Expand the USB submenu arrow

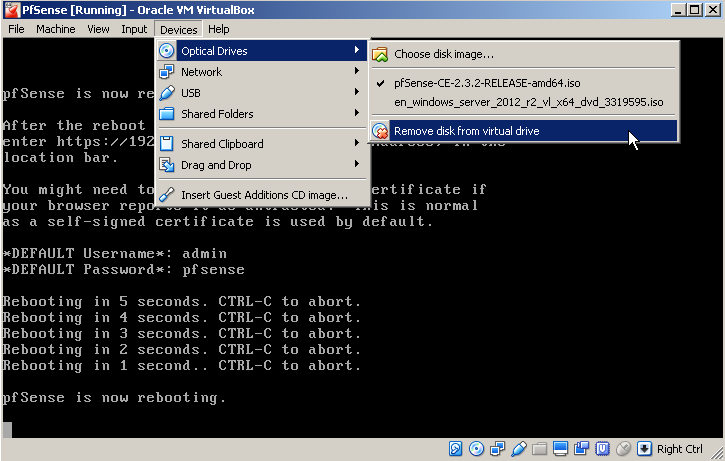[x=357, y=92]
